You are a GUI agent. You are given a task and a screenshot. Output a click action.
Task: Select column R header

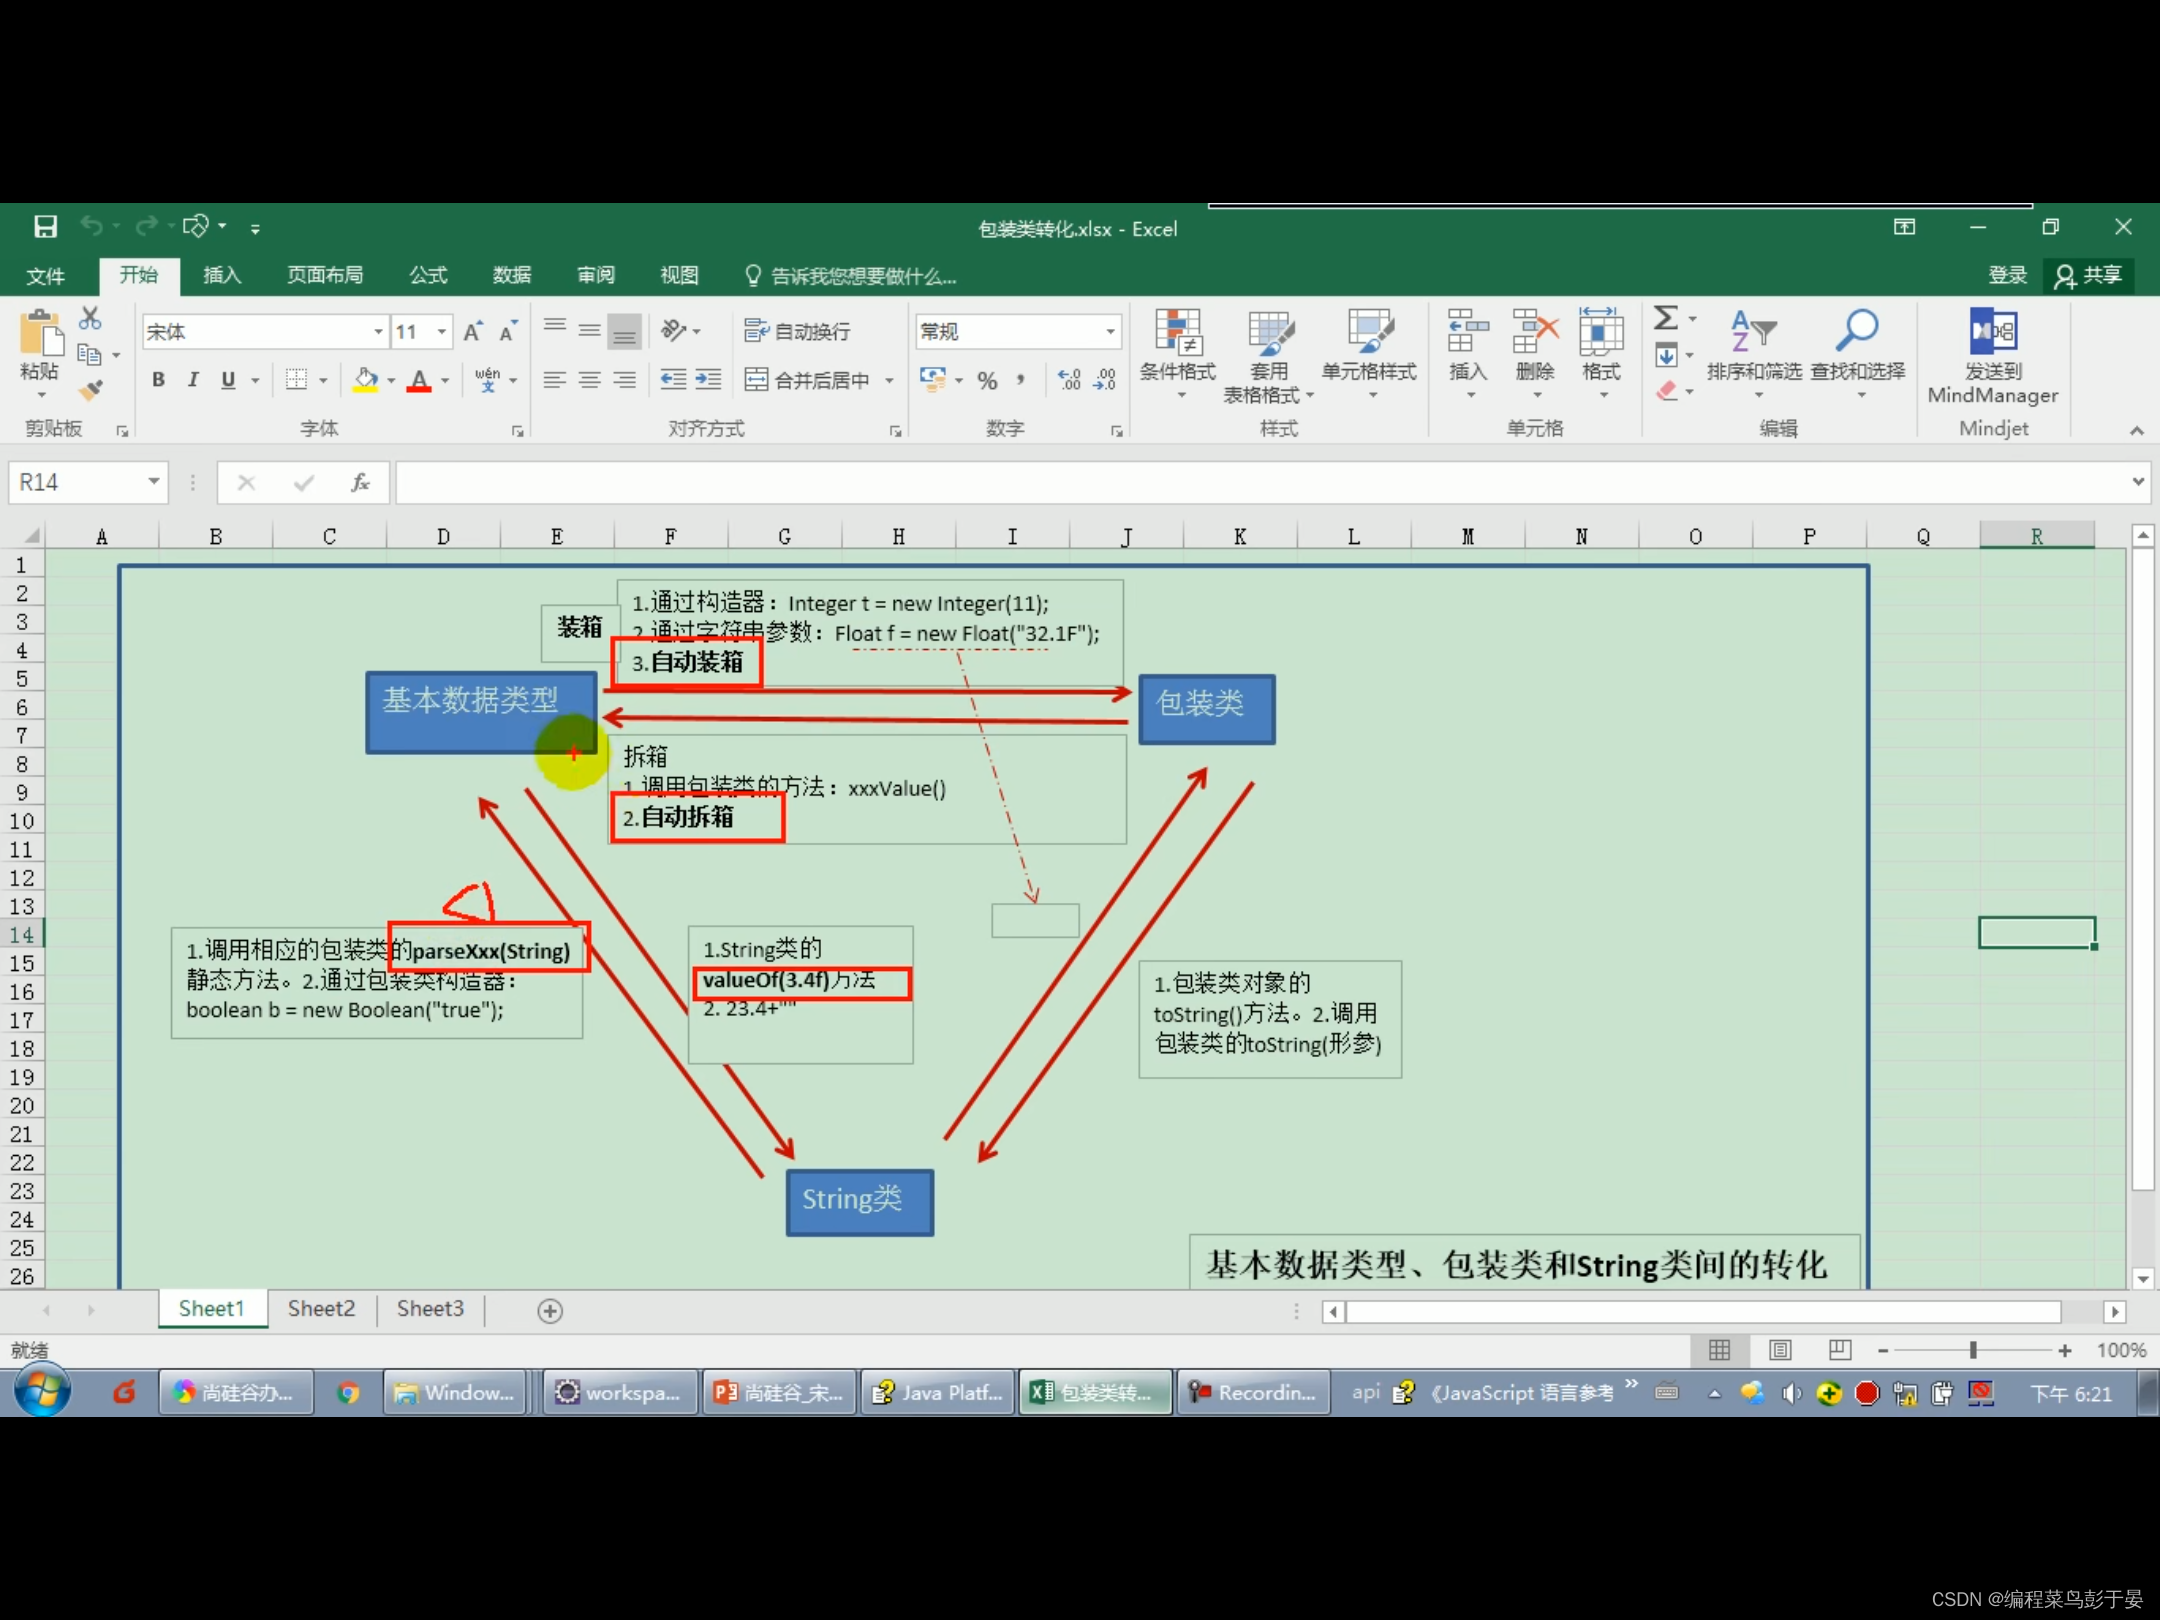click(x=2037, y=537)
